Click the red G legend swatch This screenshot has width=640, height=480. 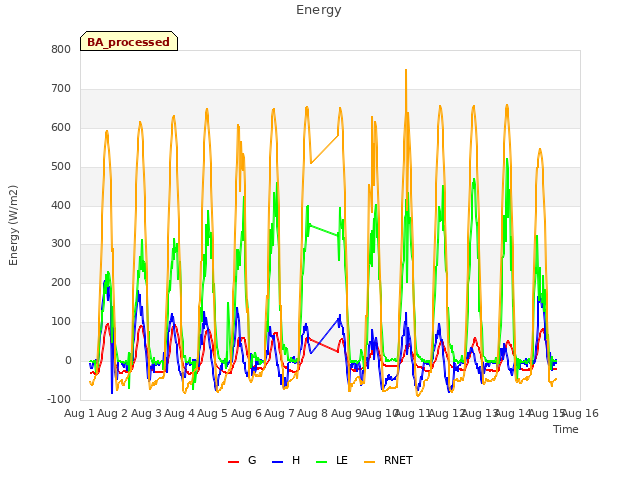click(x=233, y=462)
